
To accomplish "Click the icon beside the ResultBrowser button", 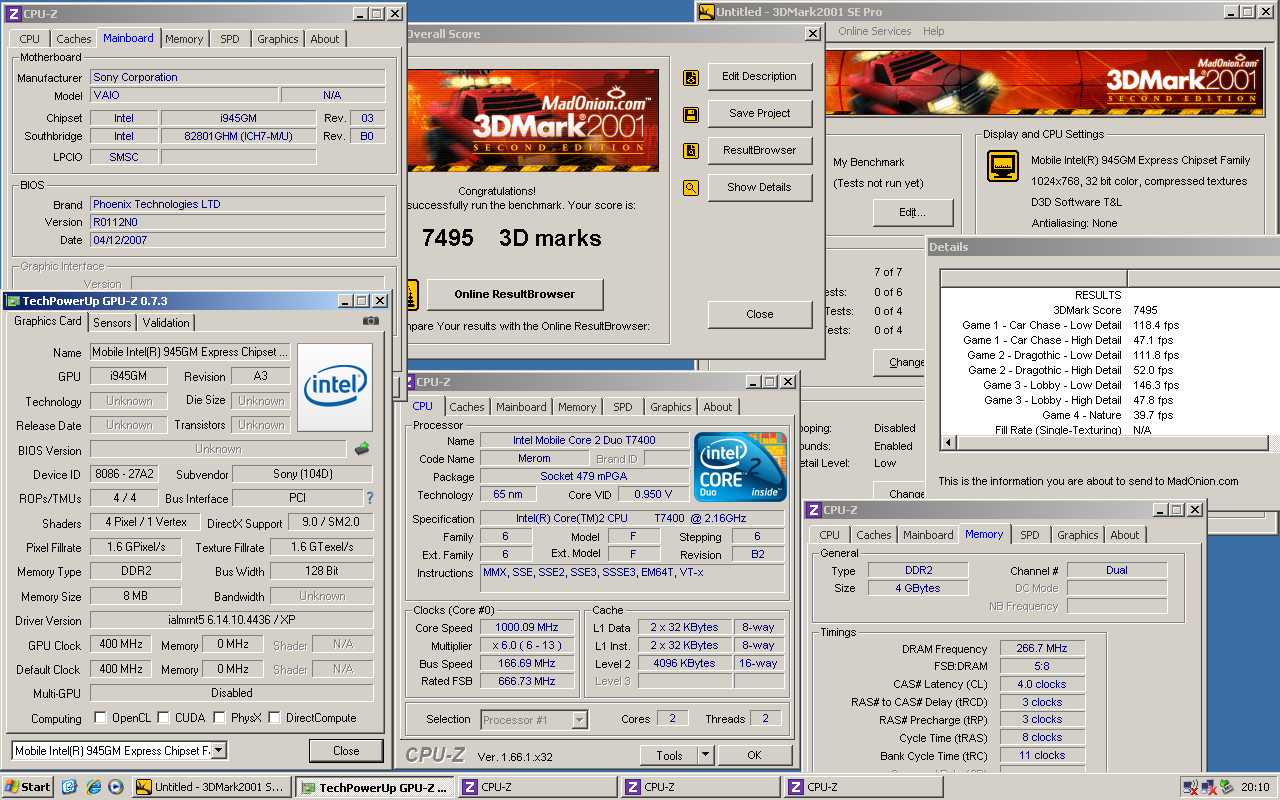I will (x=691, y=151).
